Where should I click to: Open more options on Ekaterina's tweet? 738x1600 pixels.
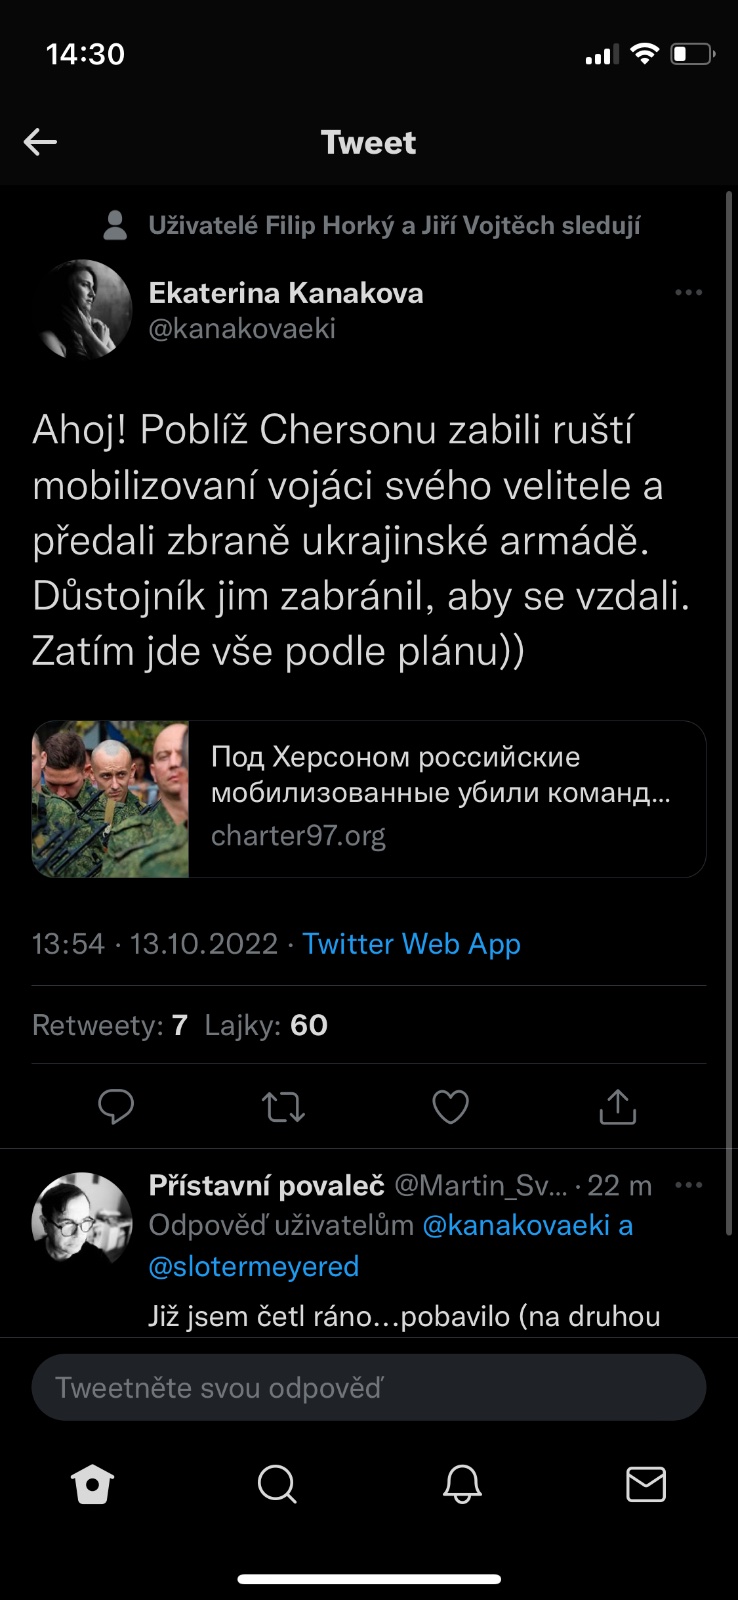(x=688, y=293)
